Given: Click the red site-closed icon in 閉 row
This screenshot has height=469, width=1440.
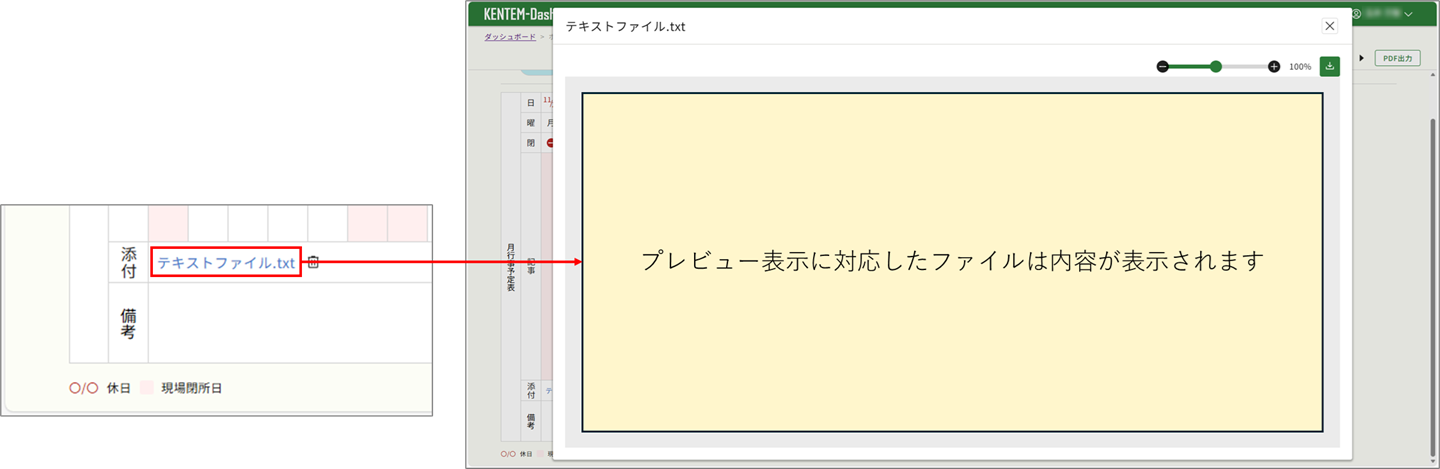Looking at the screenshot, I should point(549,143).
